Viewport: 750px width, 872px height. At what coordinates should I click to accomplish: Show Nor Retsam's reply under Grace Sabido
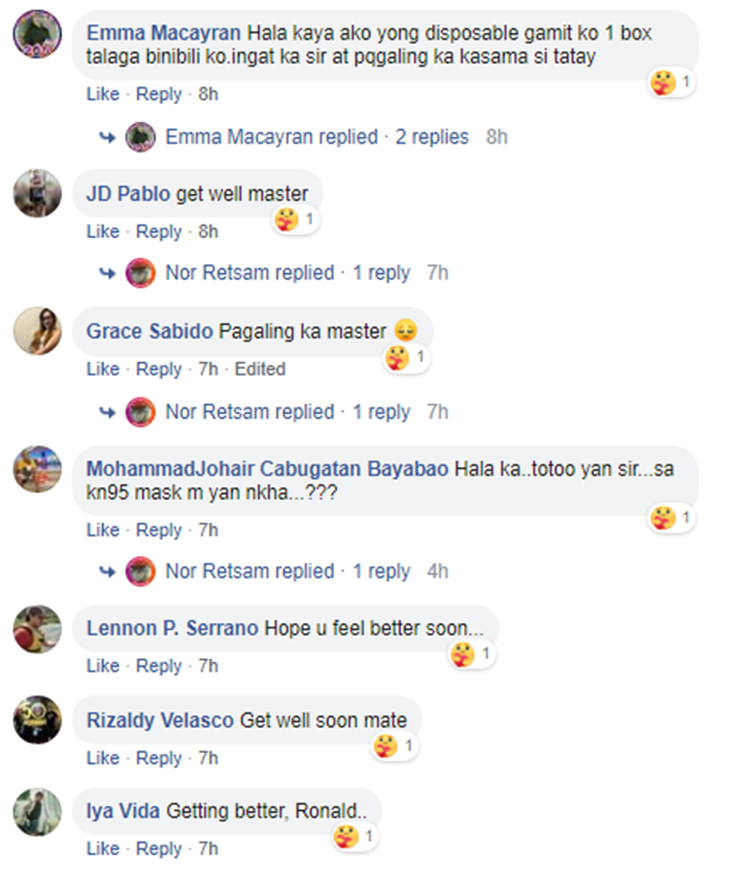(381, 412)
